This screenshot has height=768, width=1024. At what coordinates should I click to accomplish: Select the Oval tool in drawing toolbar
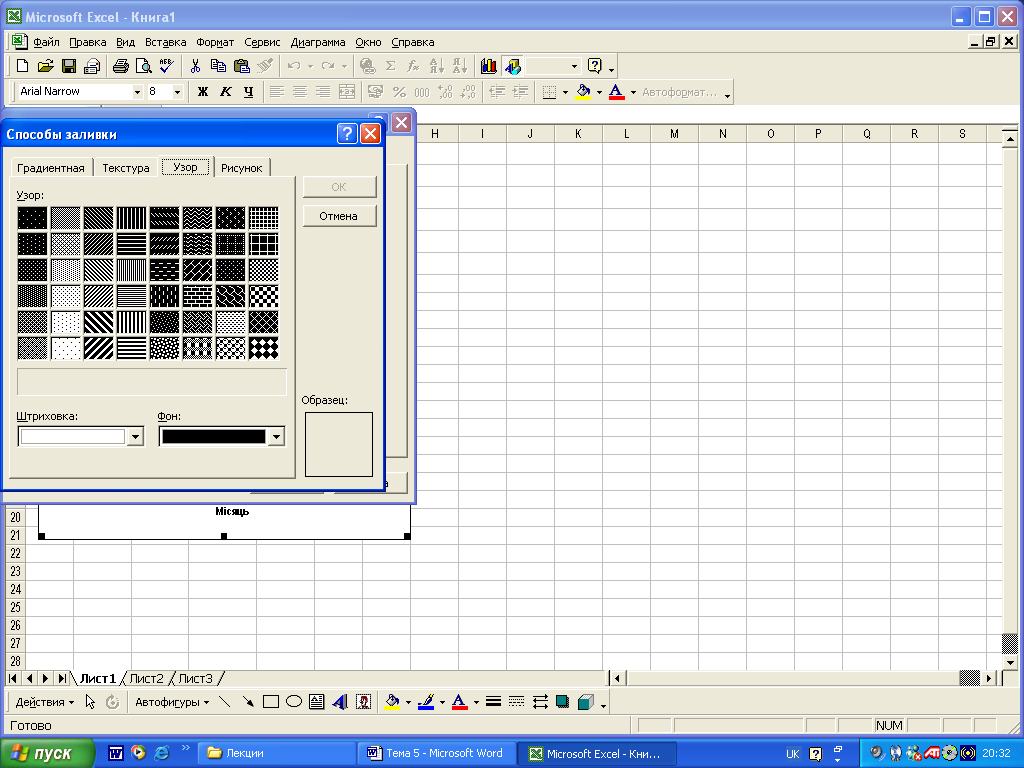click(x=294, y=702)
